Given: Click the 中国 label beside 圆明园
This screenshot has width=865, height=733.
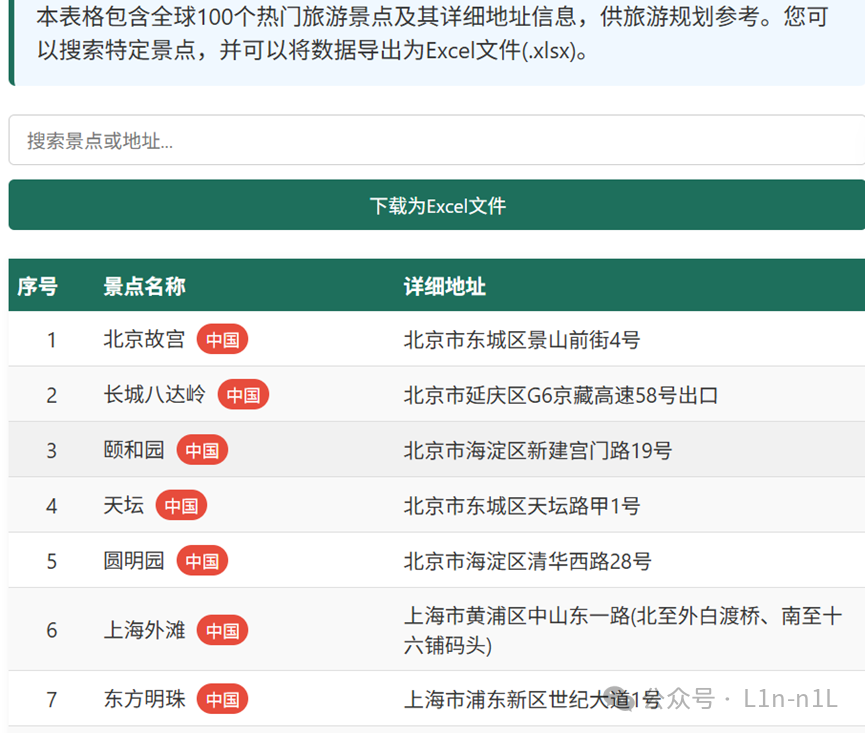Looking at the screenshot, I should pos(201,561).
